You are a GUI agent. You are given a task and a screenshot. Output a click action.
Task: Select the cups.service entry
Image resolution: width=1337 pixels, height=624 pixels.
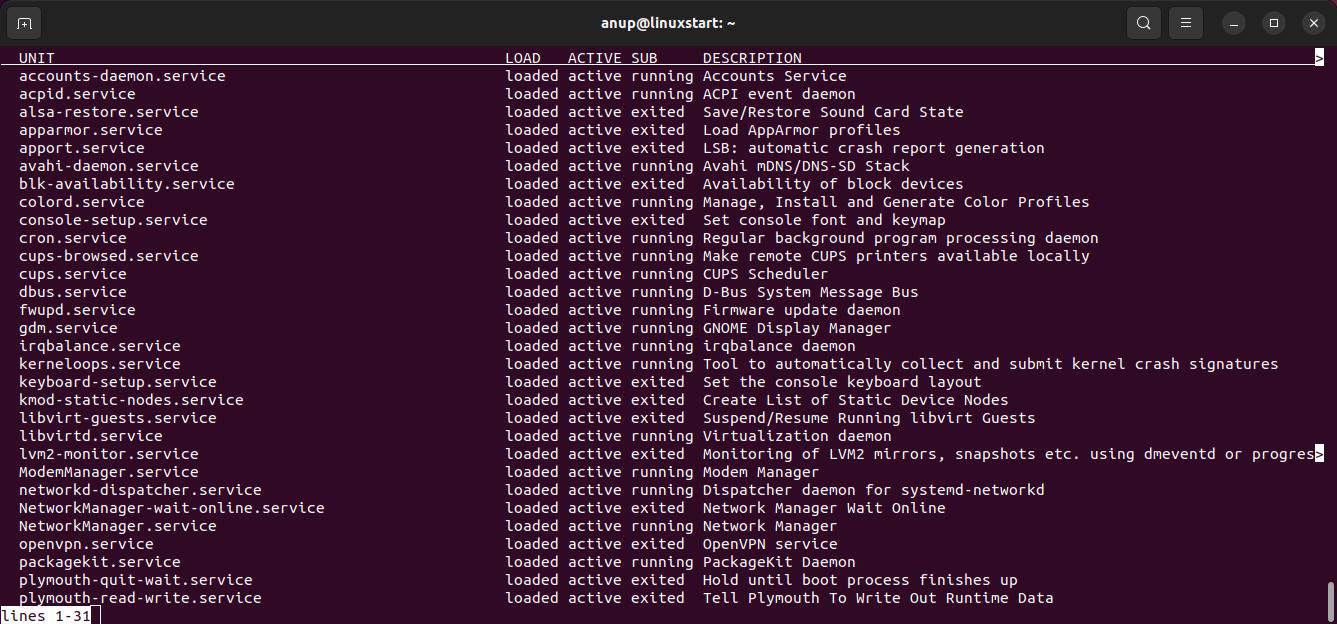coord(72,273)
